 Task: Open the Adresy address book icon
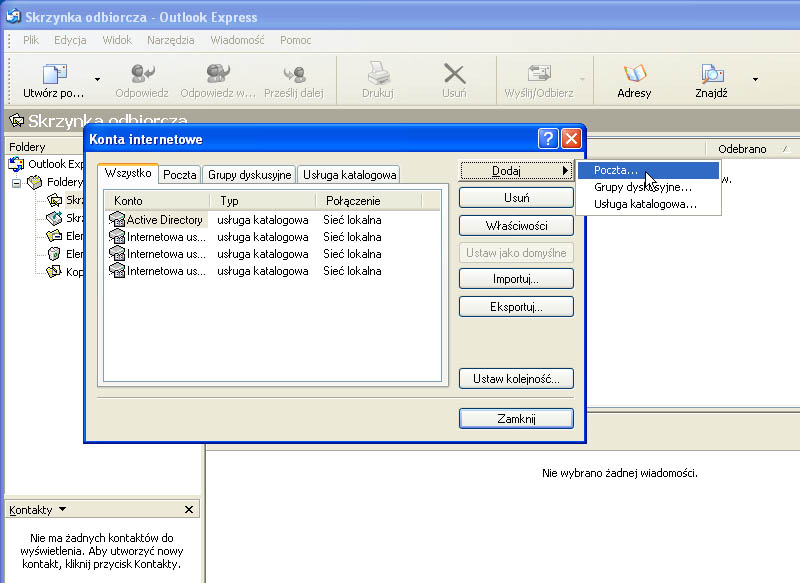click(634, 74)
